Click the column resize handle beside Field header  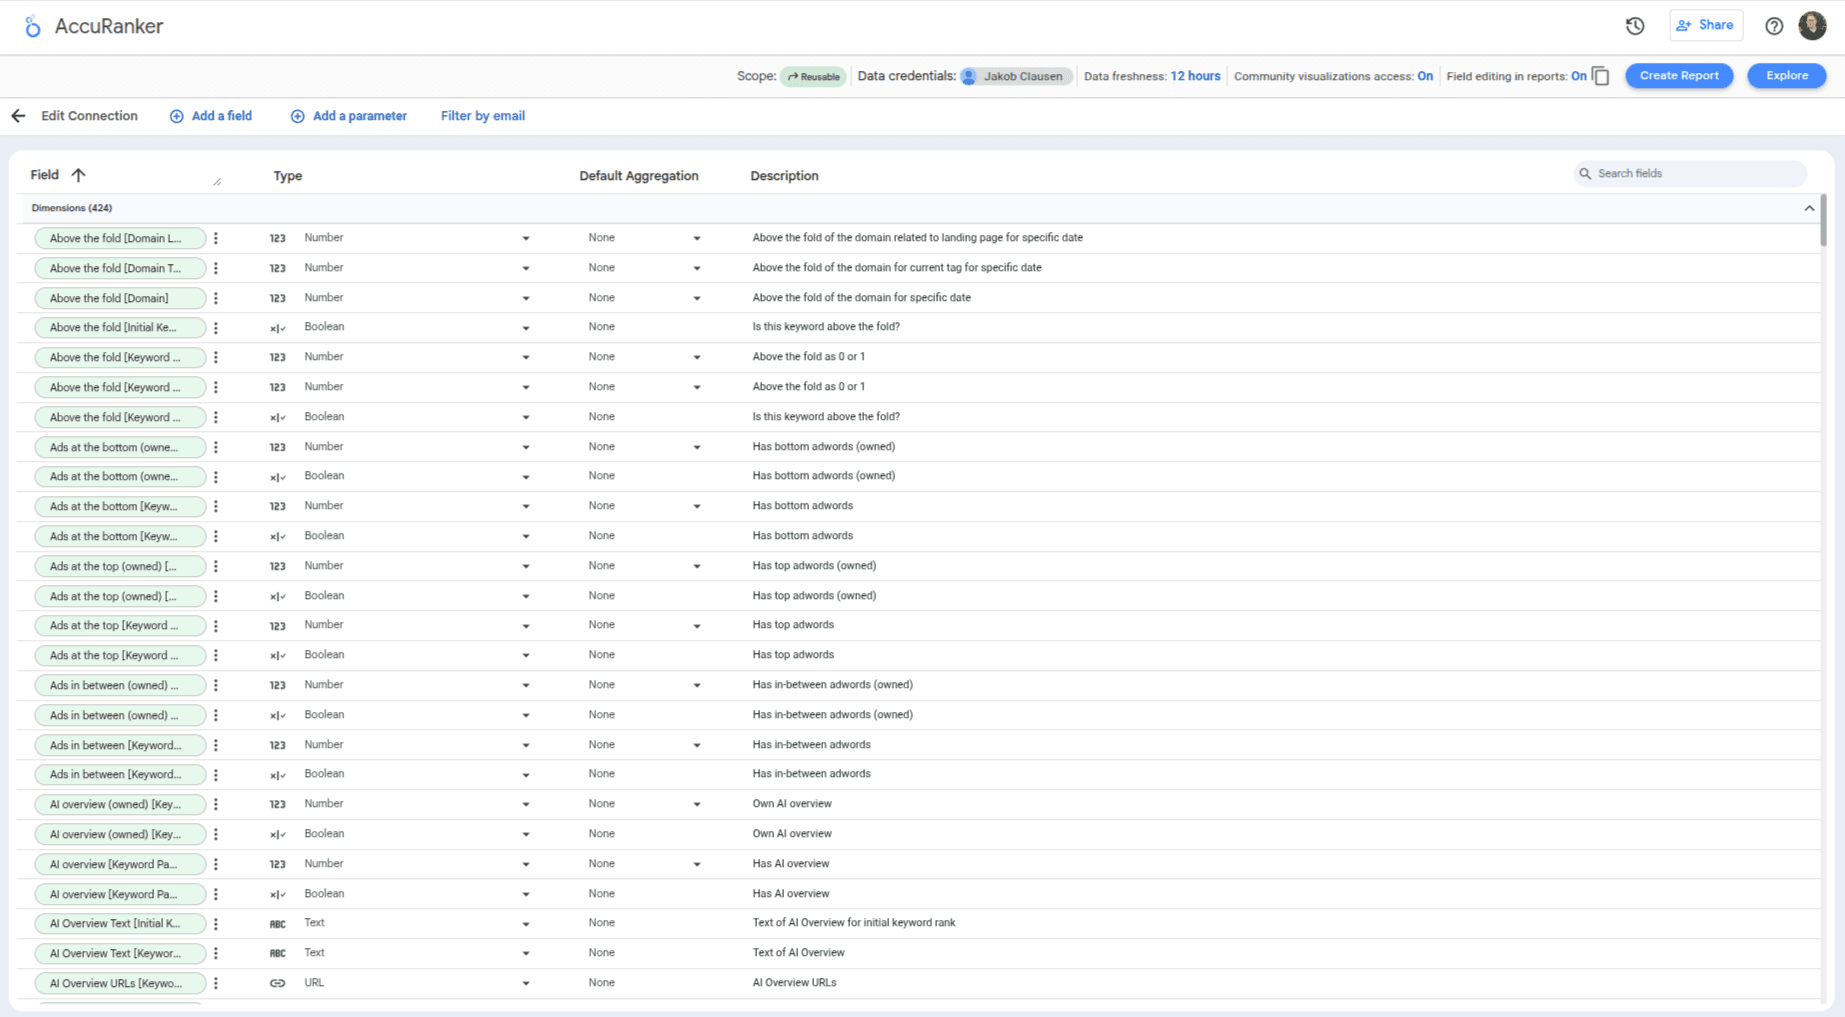point(217,181)
